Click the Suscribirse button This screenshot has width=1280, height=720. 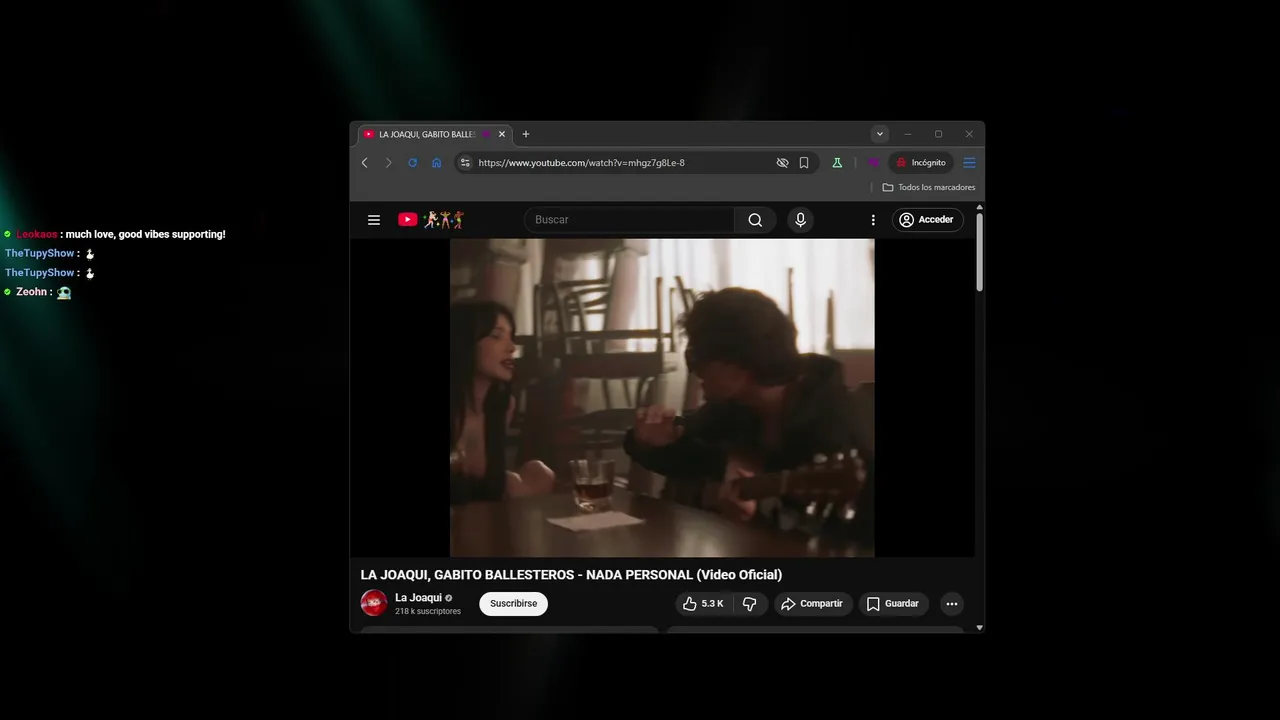coord(513,604)
